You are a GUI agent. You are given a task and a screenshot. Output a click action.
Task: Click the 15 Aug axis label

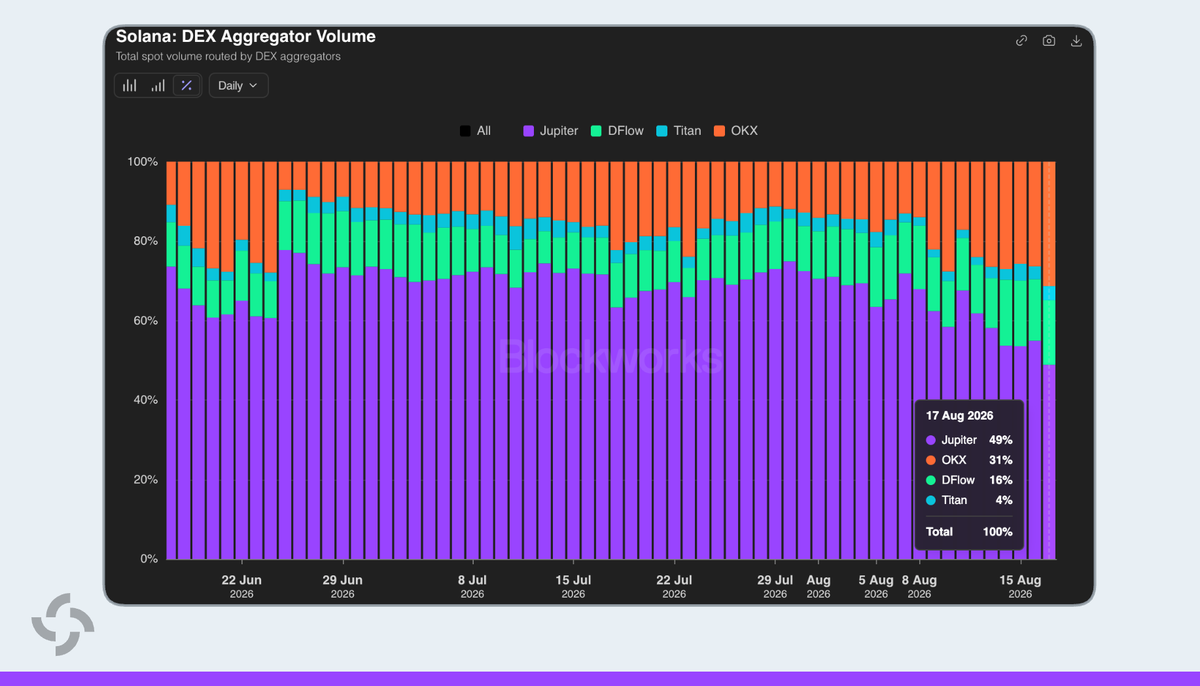(1020, 586)
